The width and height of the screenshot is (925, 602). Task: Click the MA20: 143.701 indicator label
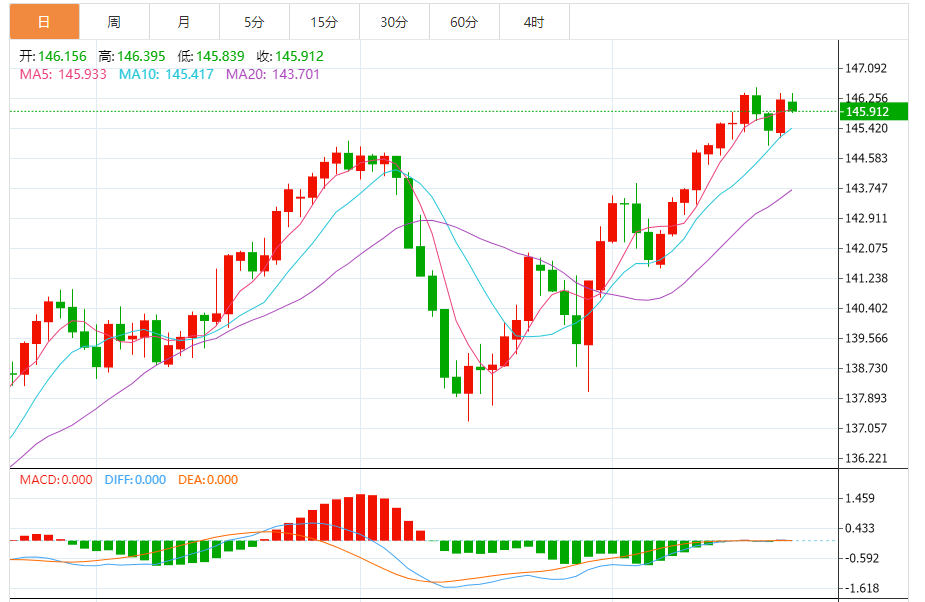[x=273, y=74]
